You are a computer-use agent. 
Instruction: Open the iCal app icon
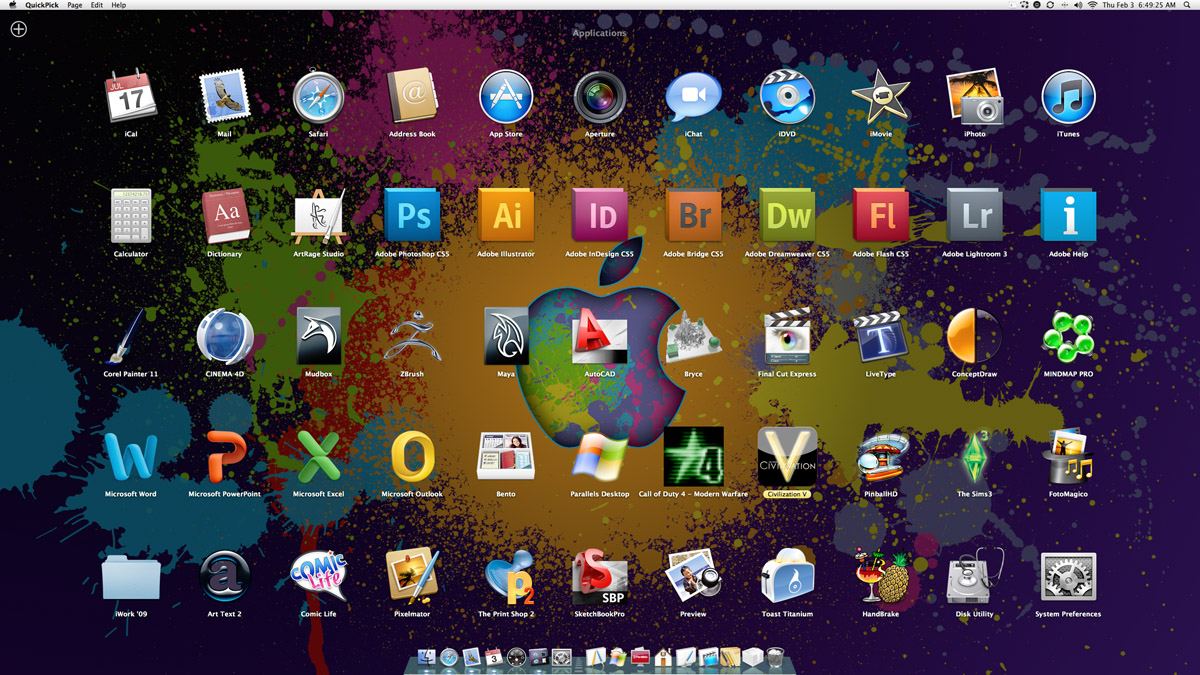click(x=131, y=97)
